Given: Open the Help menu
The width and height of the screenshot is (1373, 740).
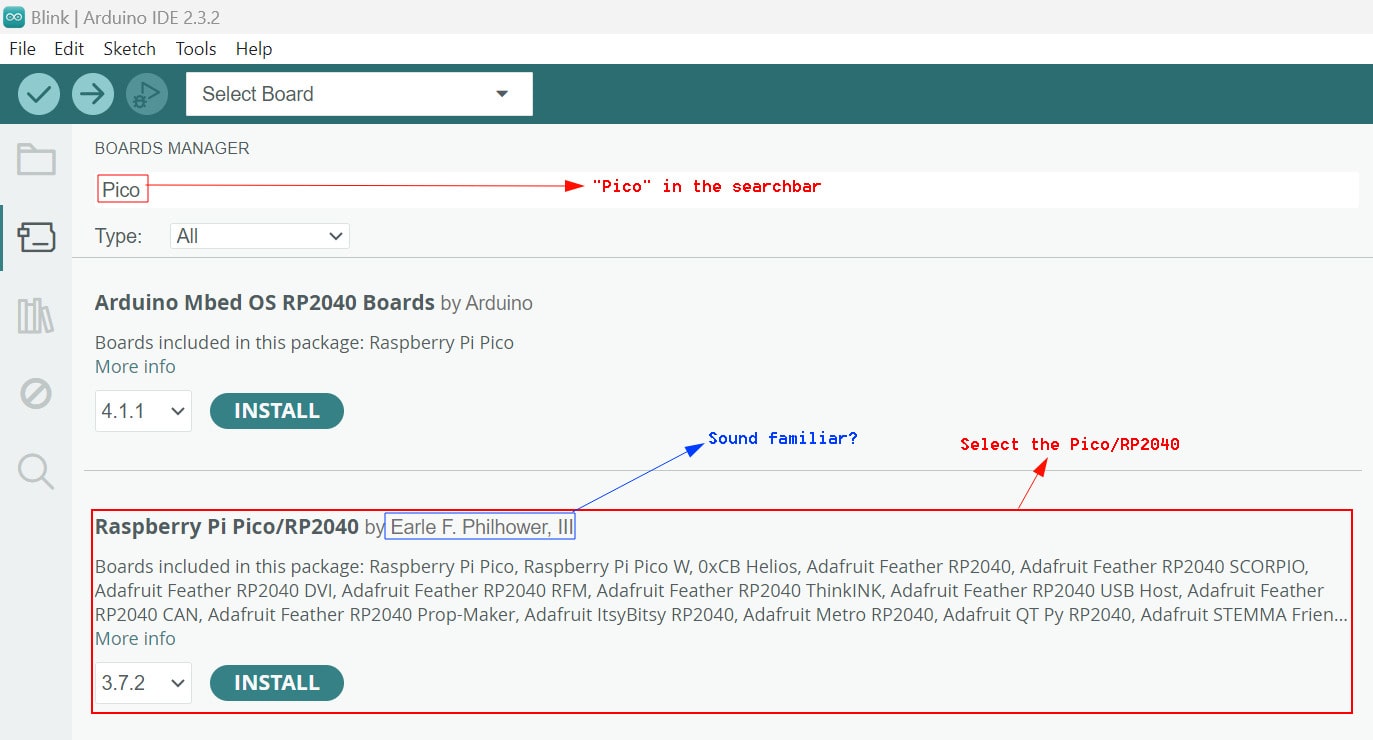Looking at the screenshot, I should click(254, 48).
